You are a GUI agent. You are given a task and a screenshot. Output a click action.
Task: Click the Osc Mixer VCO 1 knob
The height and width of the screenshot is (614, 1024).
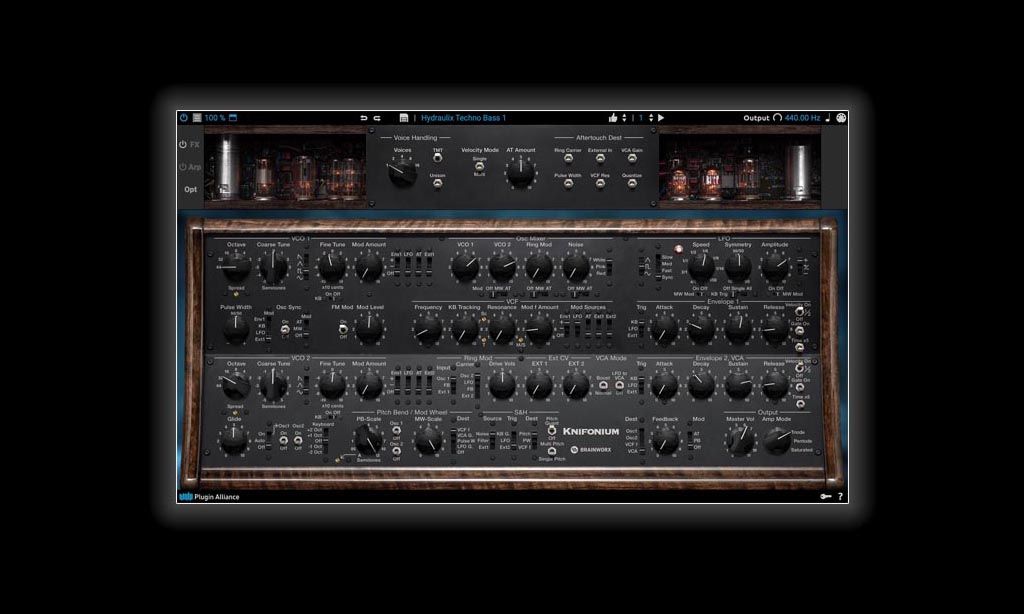[x=465, y=267]
